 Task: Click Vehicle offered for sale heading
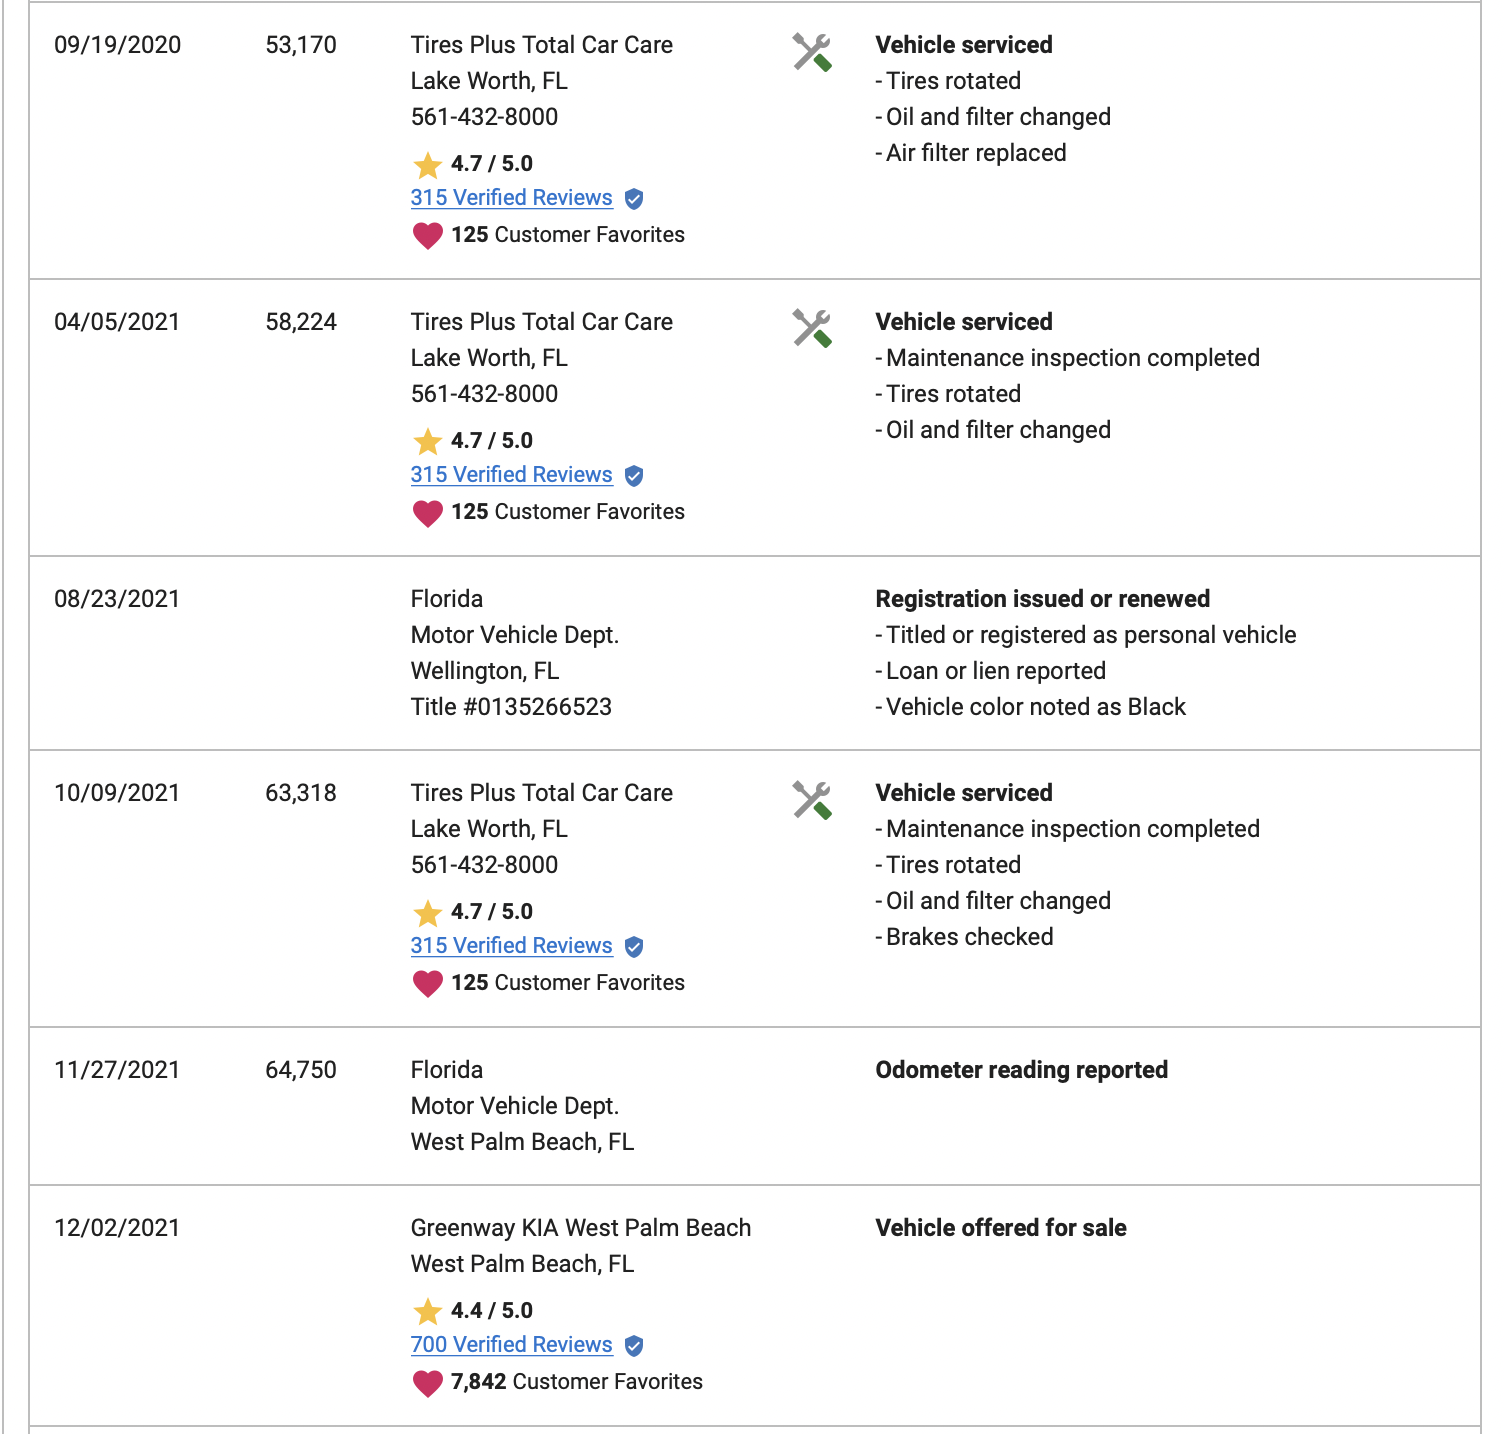pyautogui.click(x=1000, y=1228)
